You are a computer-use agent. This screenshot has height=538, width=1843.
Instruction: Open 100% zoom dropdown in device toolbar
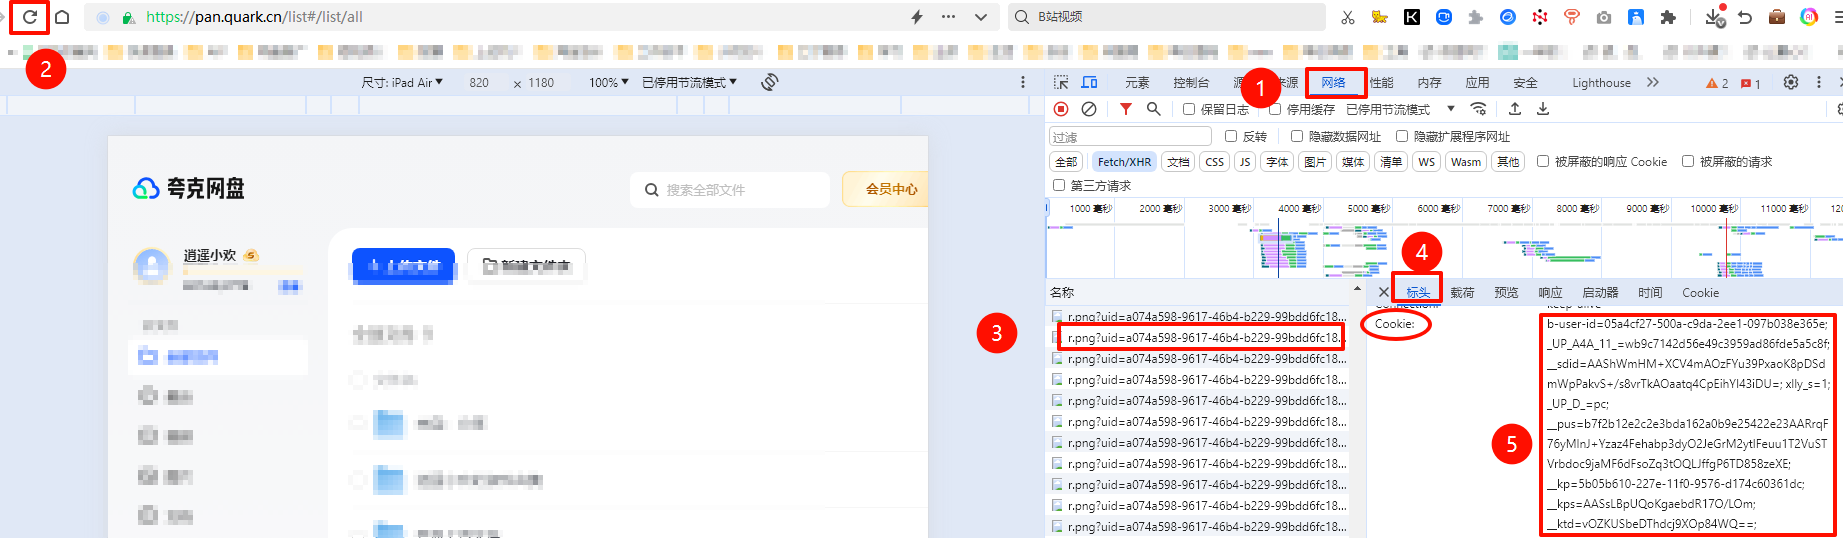tap(609, 82)
